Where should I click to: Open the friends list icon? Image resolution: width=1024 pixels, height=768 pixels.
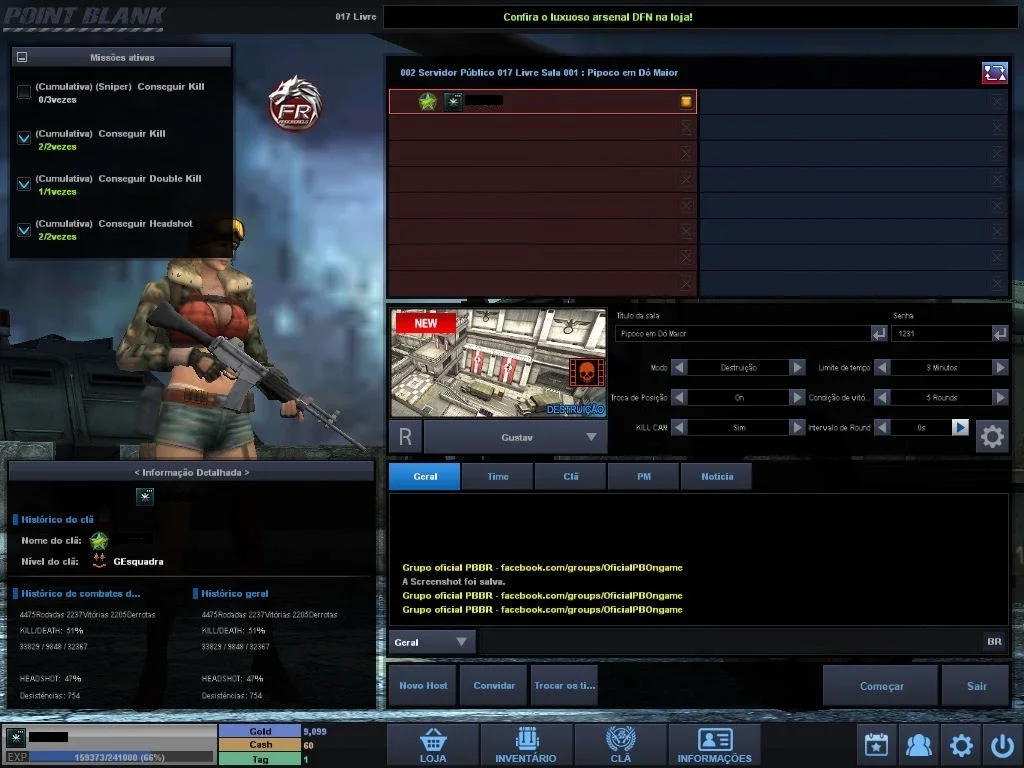918,744
